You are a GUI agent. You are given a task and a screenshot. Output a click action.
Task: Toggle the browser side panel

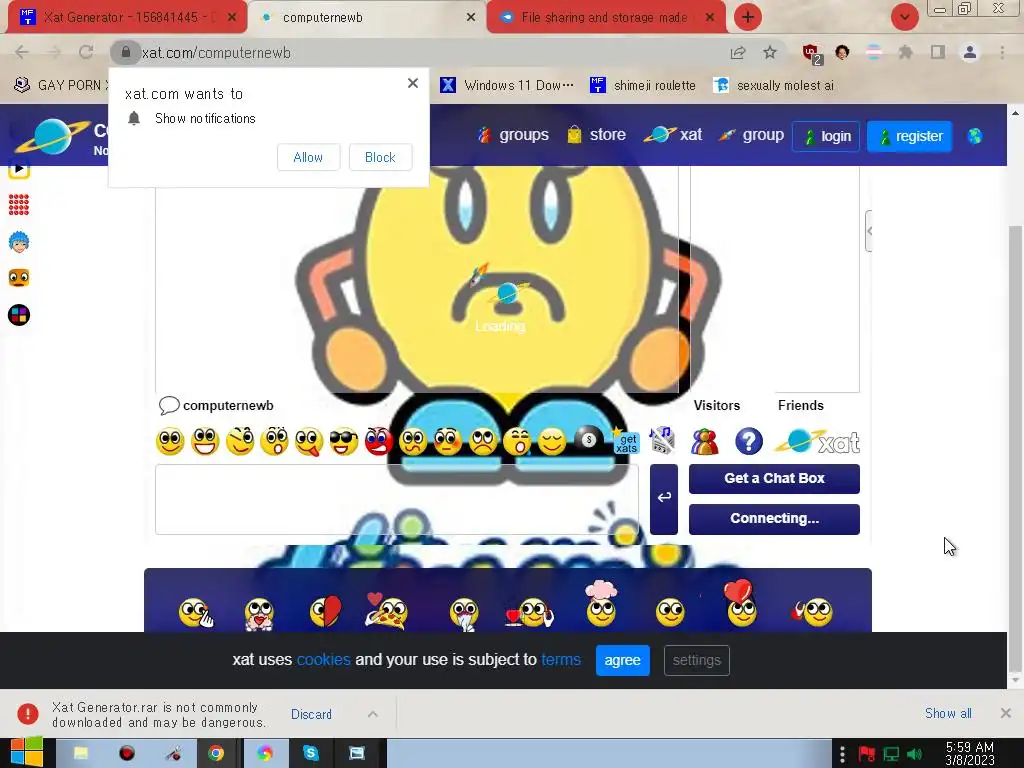coord(938,52)
